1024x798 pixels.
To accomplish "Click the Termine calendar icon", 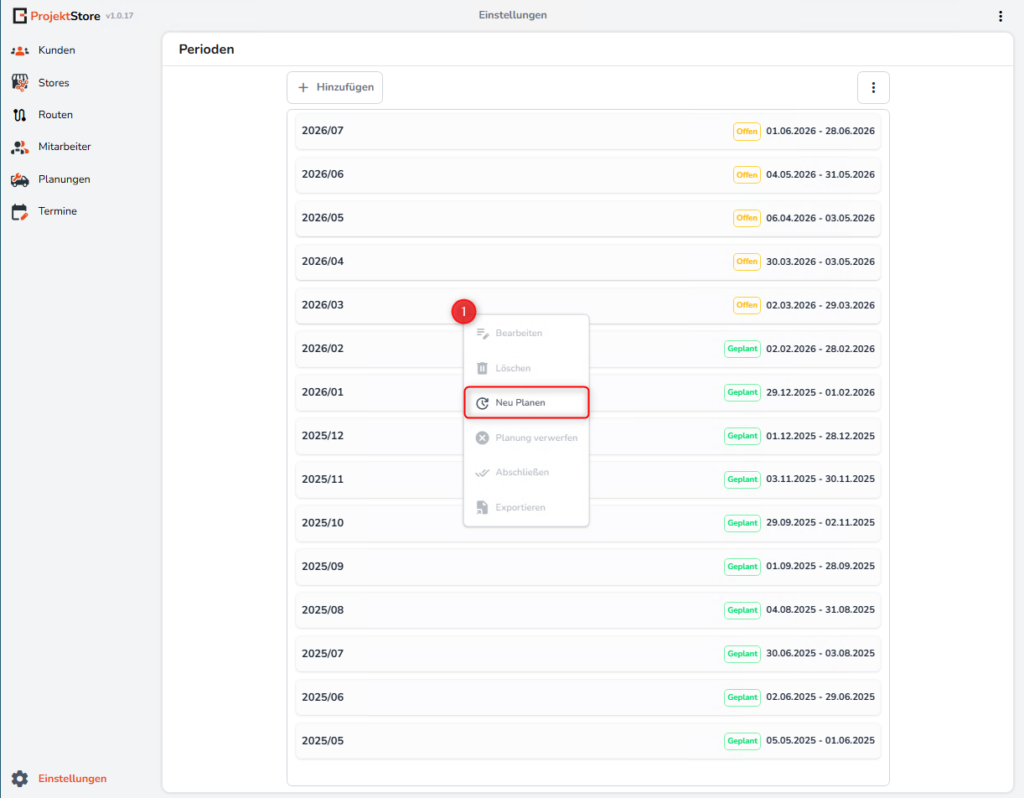I will (19, 212).
